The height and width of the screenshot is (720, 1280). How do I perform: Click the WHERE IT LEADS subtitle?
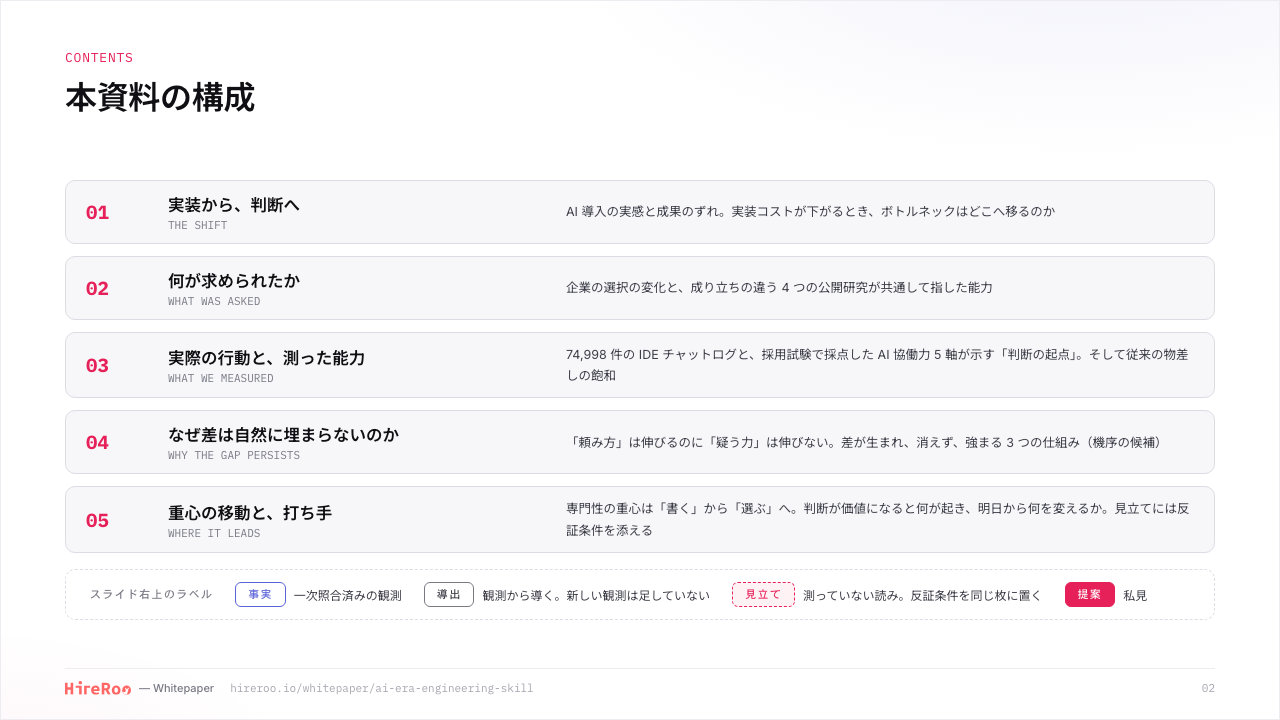pos(214,534)
